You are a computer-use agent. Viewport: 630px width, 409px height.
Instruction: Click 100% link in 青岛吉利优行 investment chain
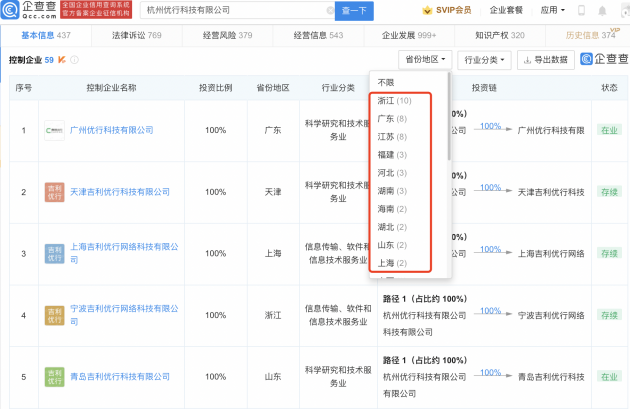(491, 372)
